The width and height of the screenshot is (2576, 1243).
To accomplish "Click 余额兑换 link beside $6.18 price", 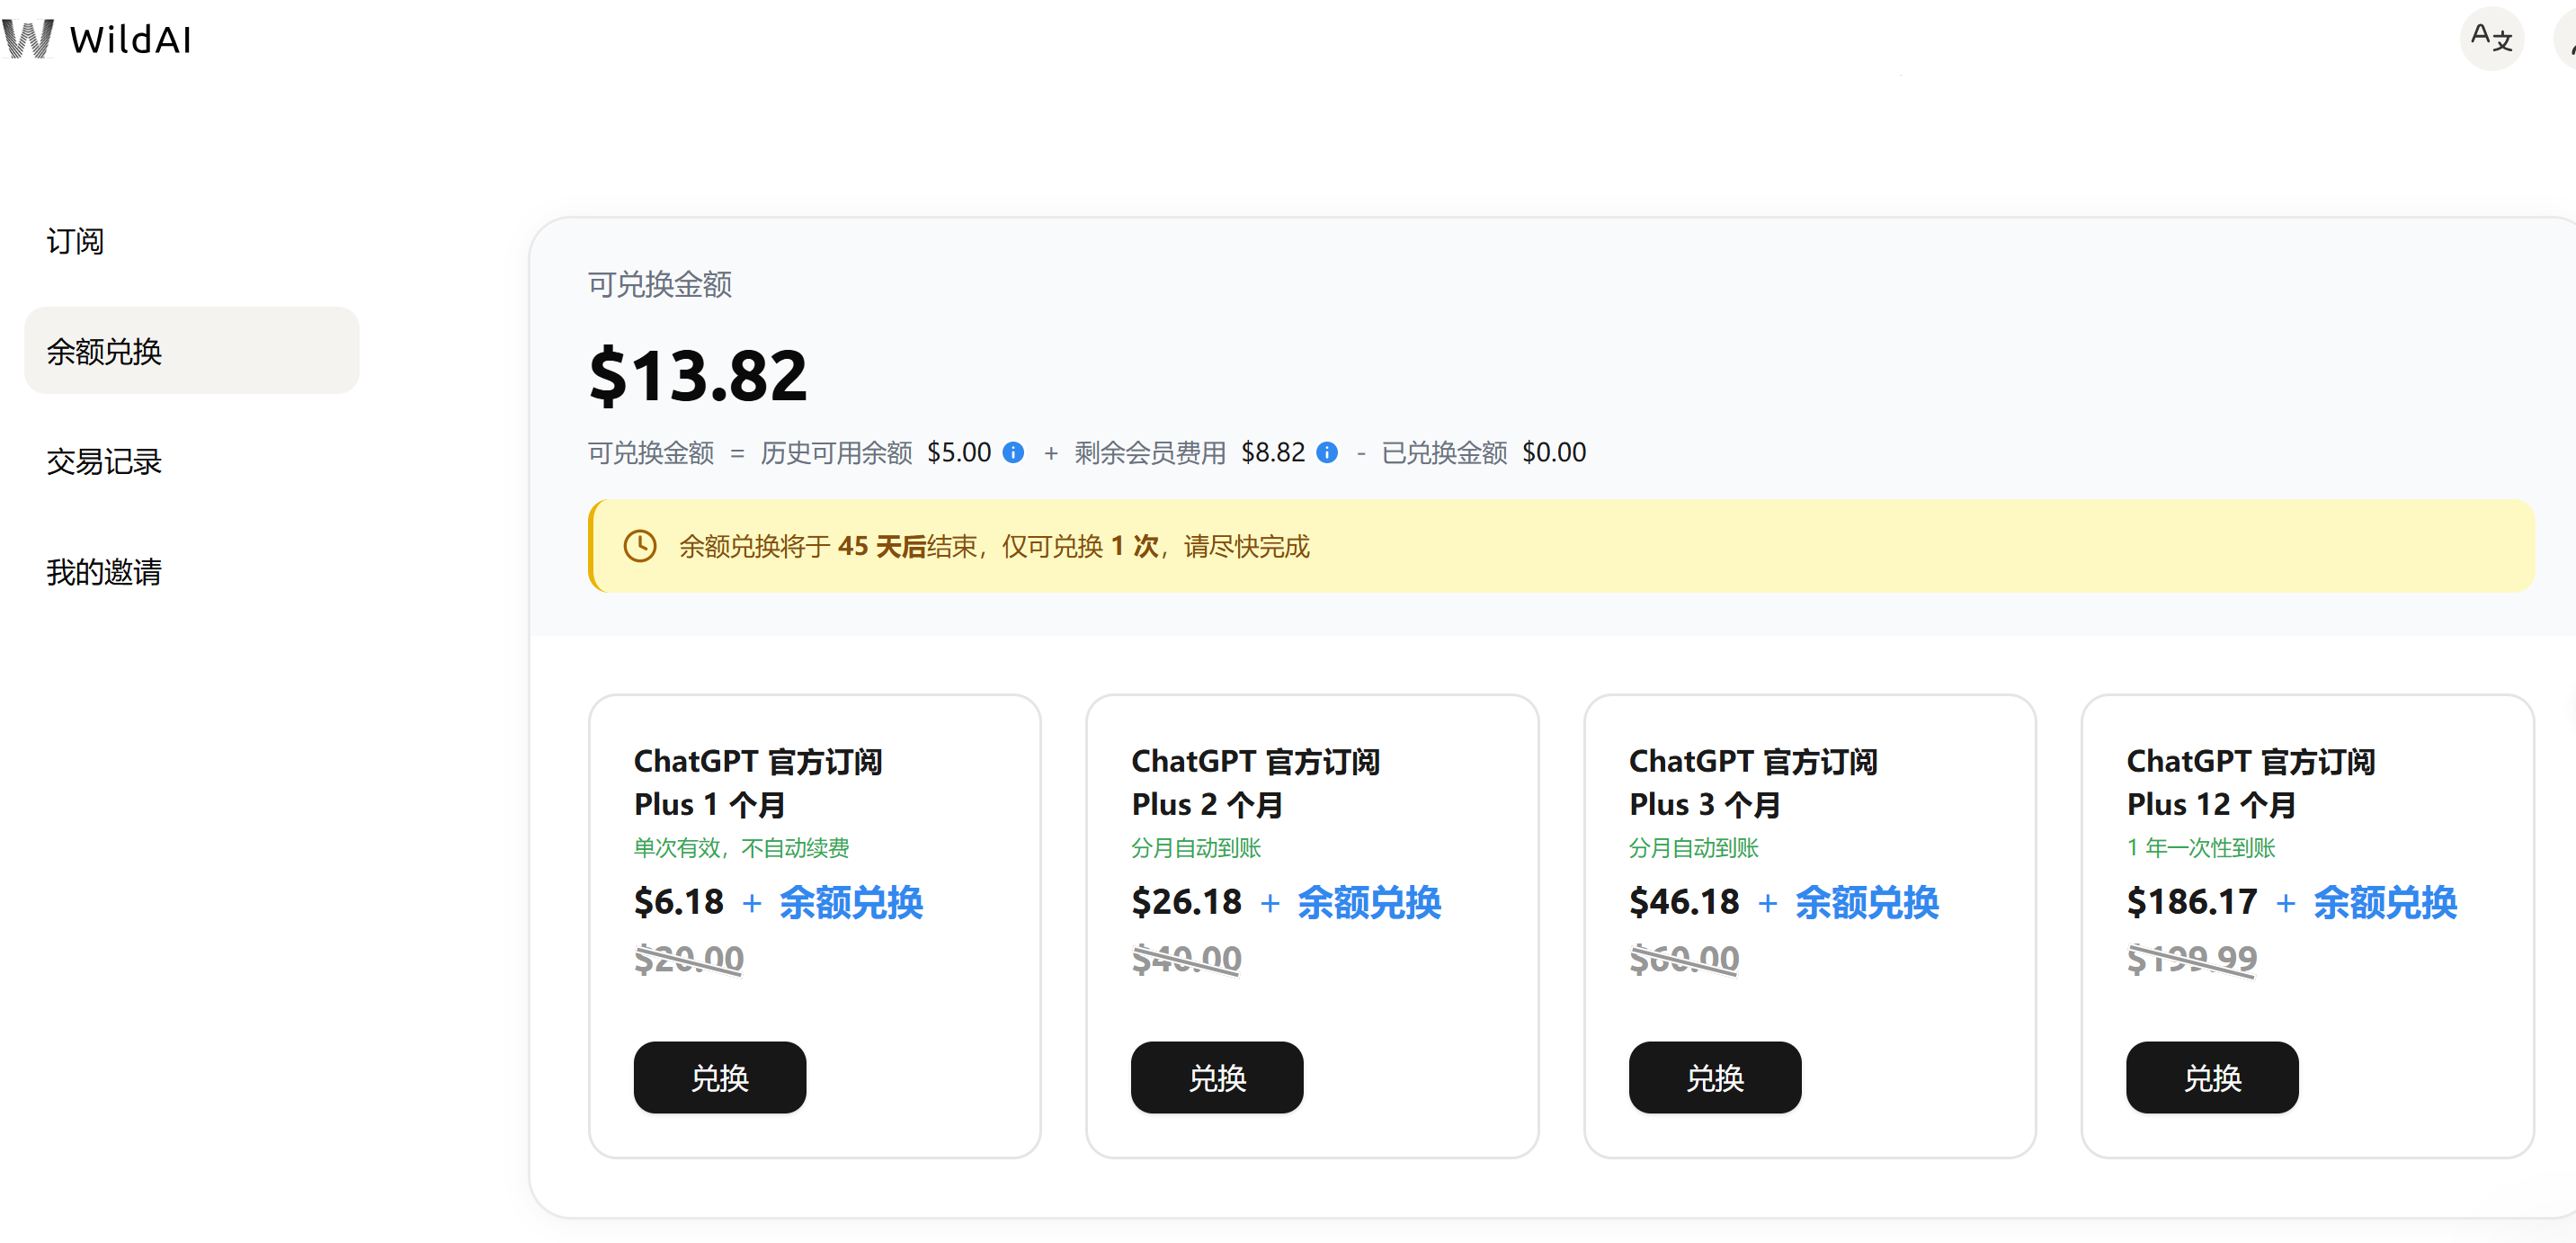I will (x=851, y=902).
